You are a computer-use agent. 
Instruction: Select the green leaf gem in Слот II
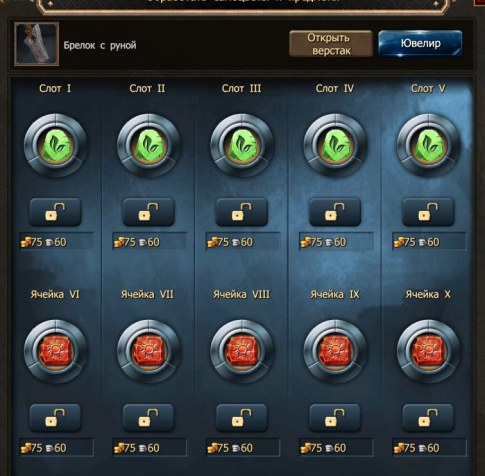coord(149,146)
